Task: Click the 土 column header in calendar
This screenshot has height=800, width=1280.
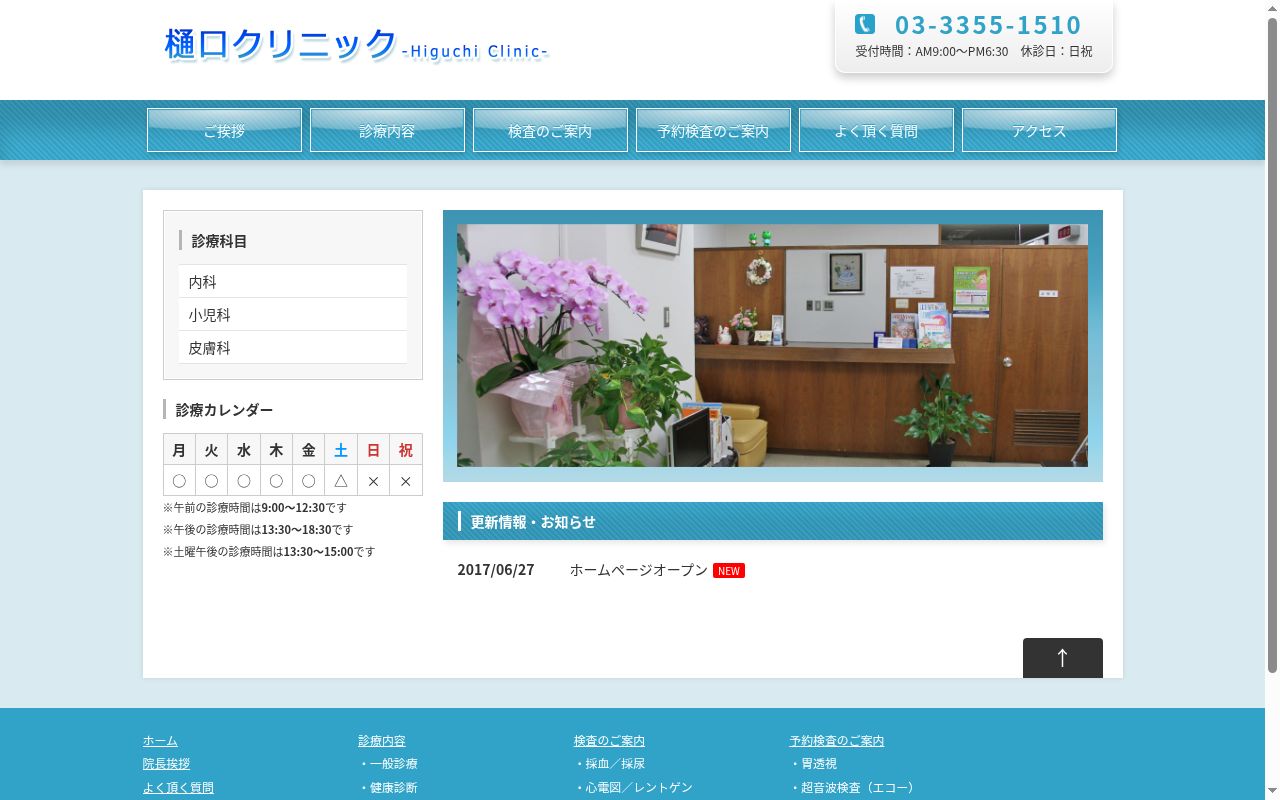Action: click(341, 450)
